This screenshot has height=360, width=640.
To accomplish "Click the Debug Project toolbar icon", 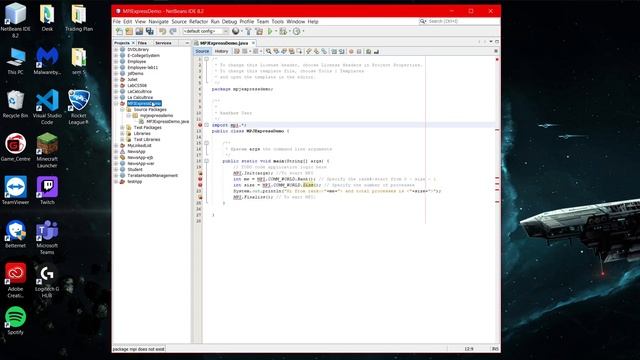I will [x=282, y=31].
